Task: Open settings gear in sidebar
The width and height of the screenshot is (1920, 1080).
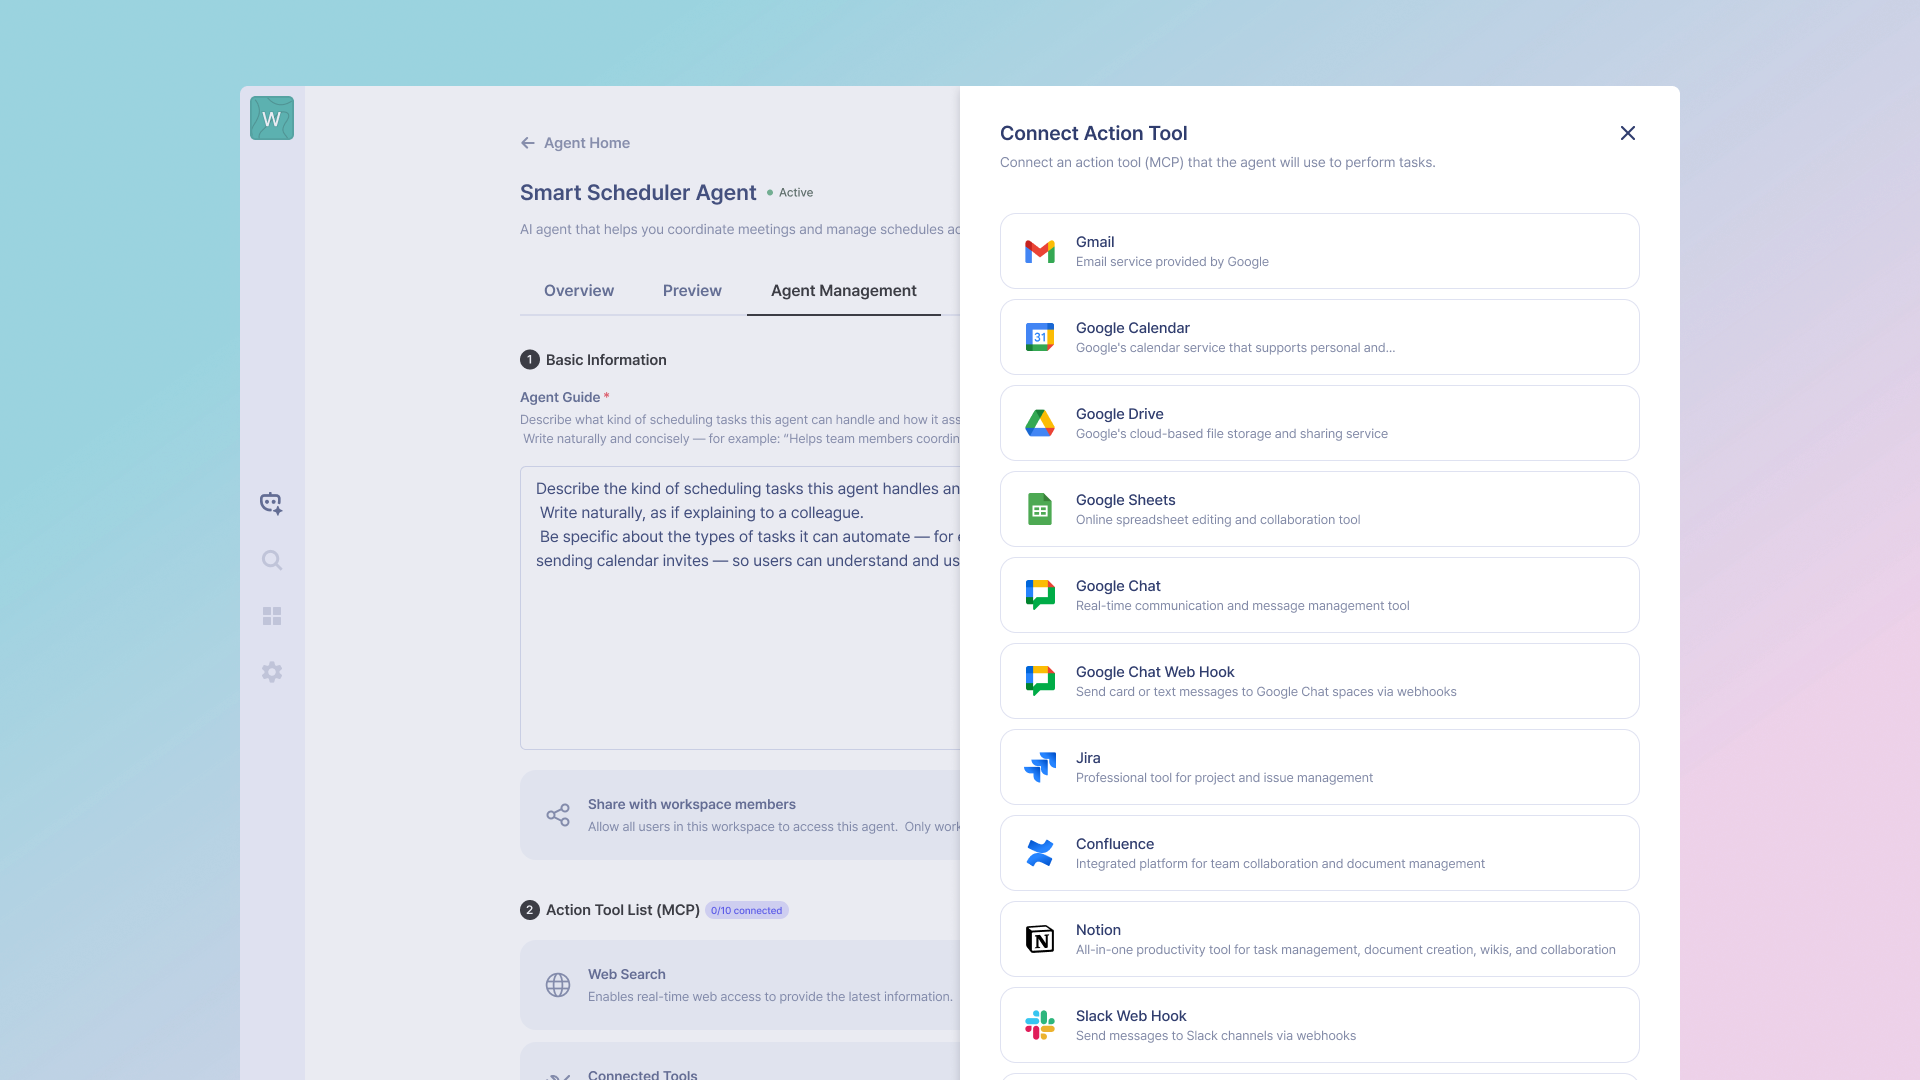Action: (271, 672)
